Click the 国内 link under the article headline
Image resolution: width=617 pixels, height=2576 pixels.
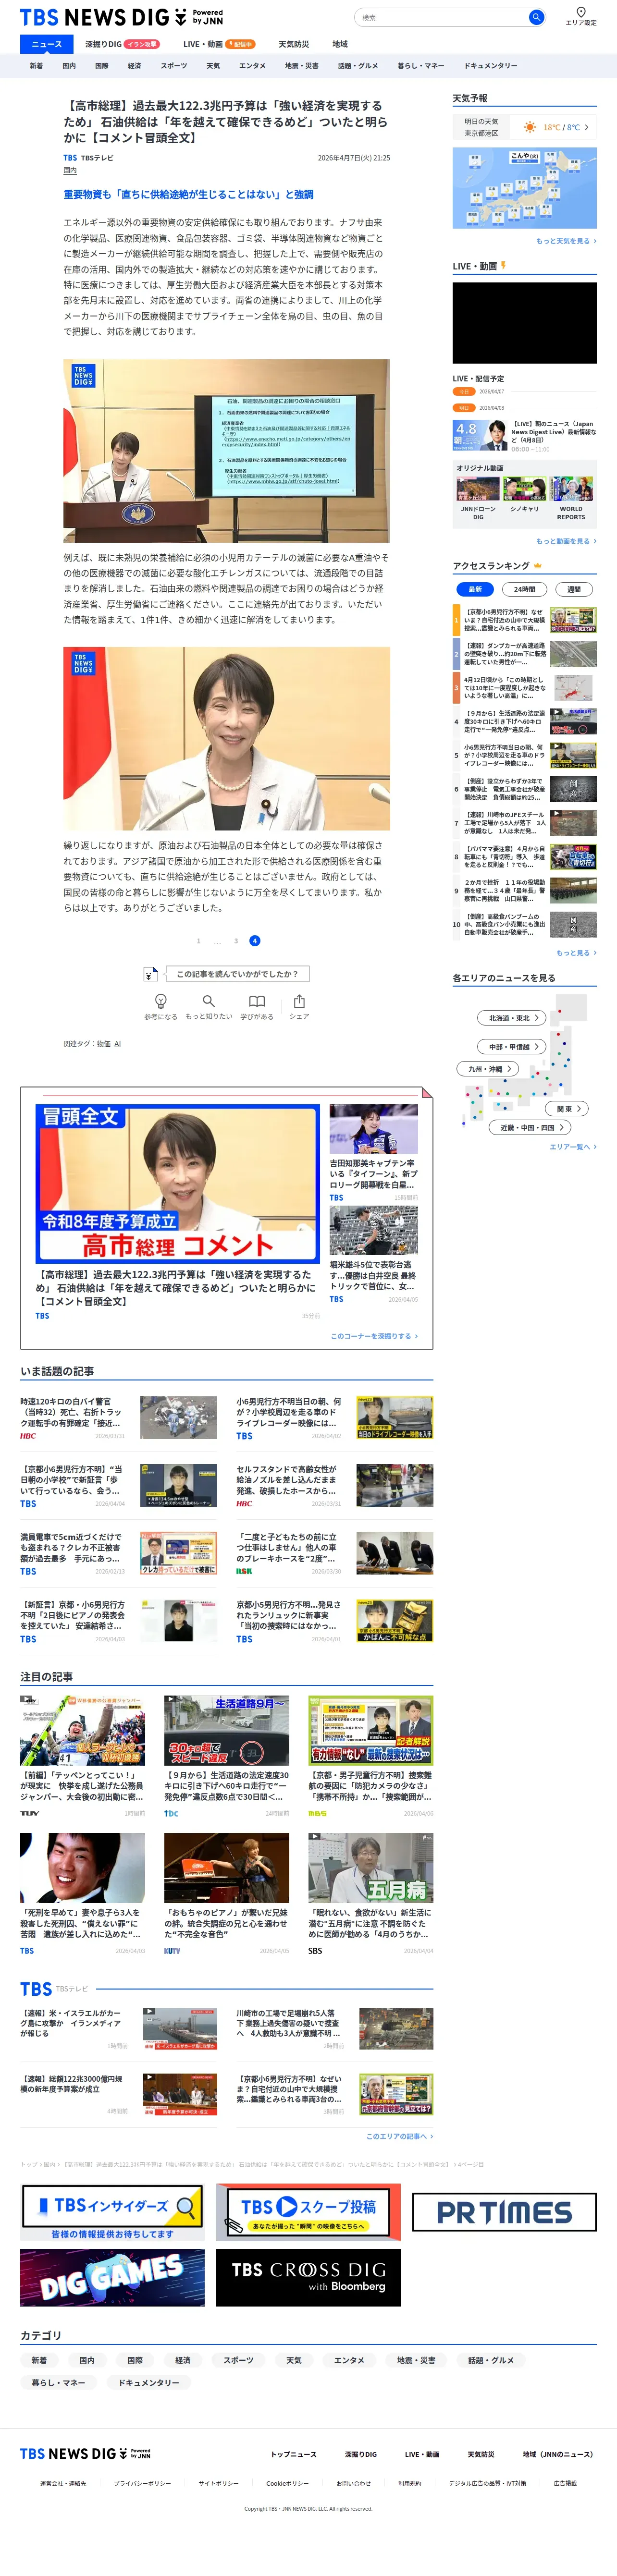tap(70, 171)
